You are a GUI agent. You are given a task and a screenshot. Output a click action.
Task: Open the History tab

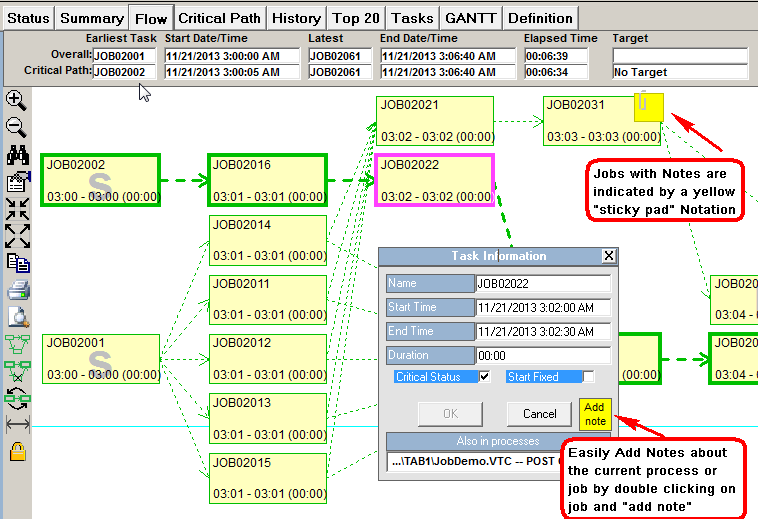[296, 18]
